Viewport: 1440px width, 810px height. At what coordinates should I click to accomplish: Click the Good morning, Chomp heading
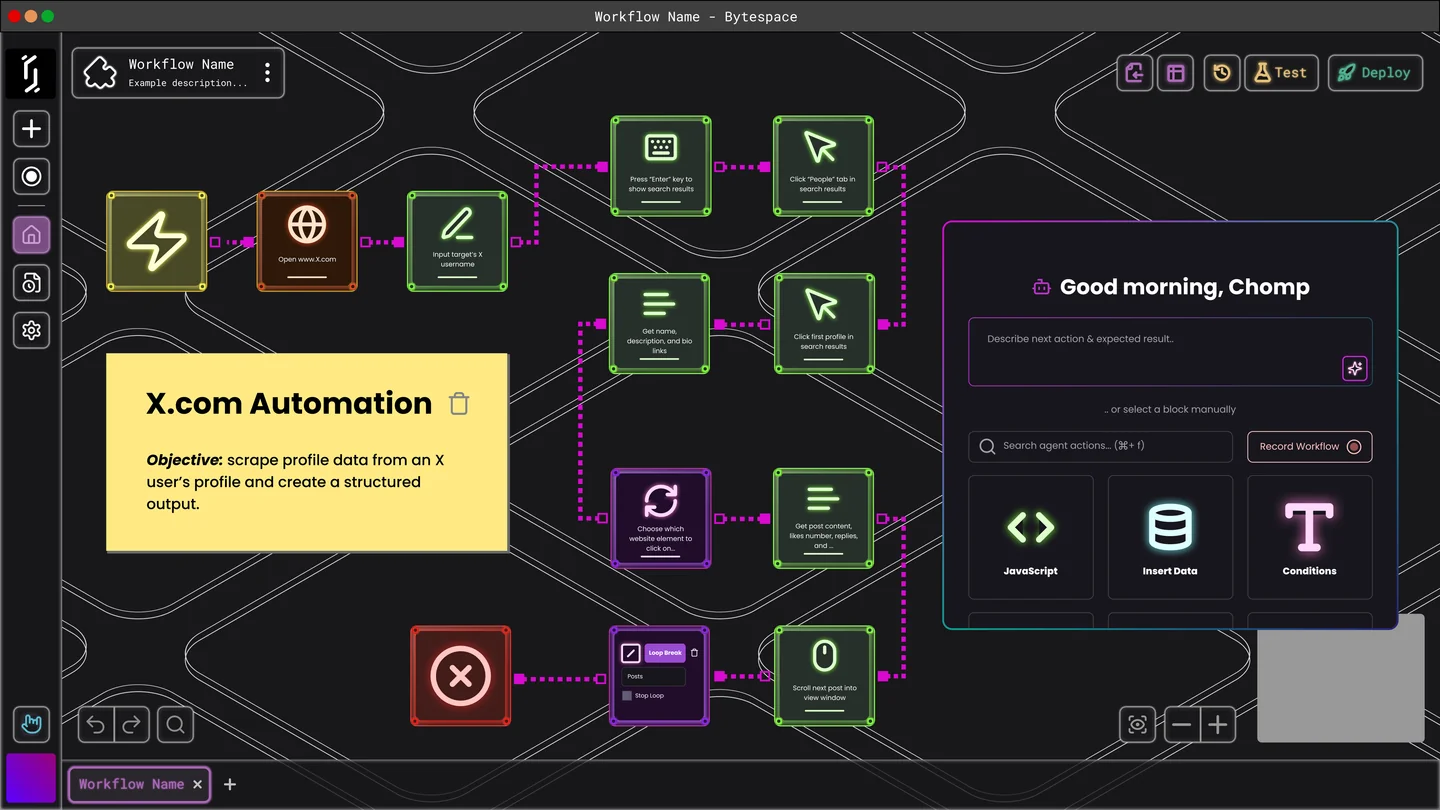coord(1184,287)
